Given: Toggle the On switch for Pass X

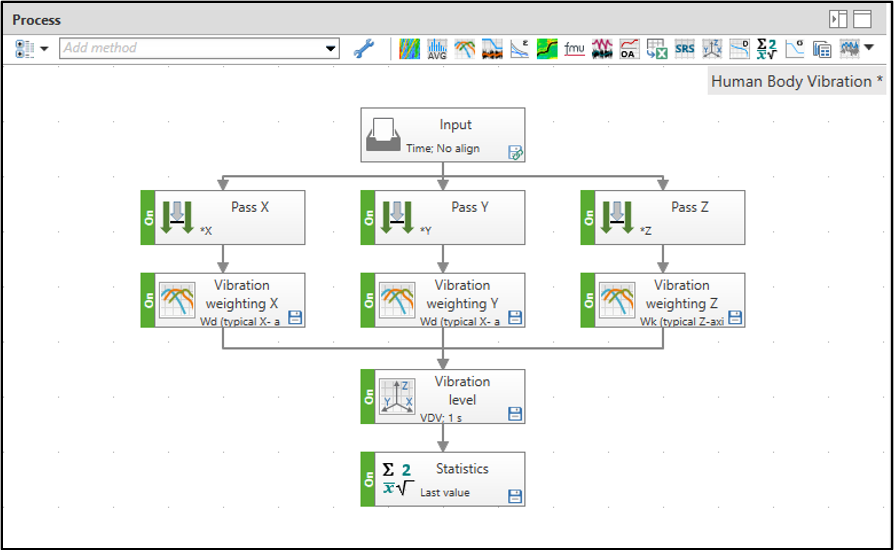Looking at the screenshot, I should pyautogui.click(x=148, y=218).
